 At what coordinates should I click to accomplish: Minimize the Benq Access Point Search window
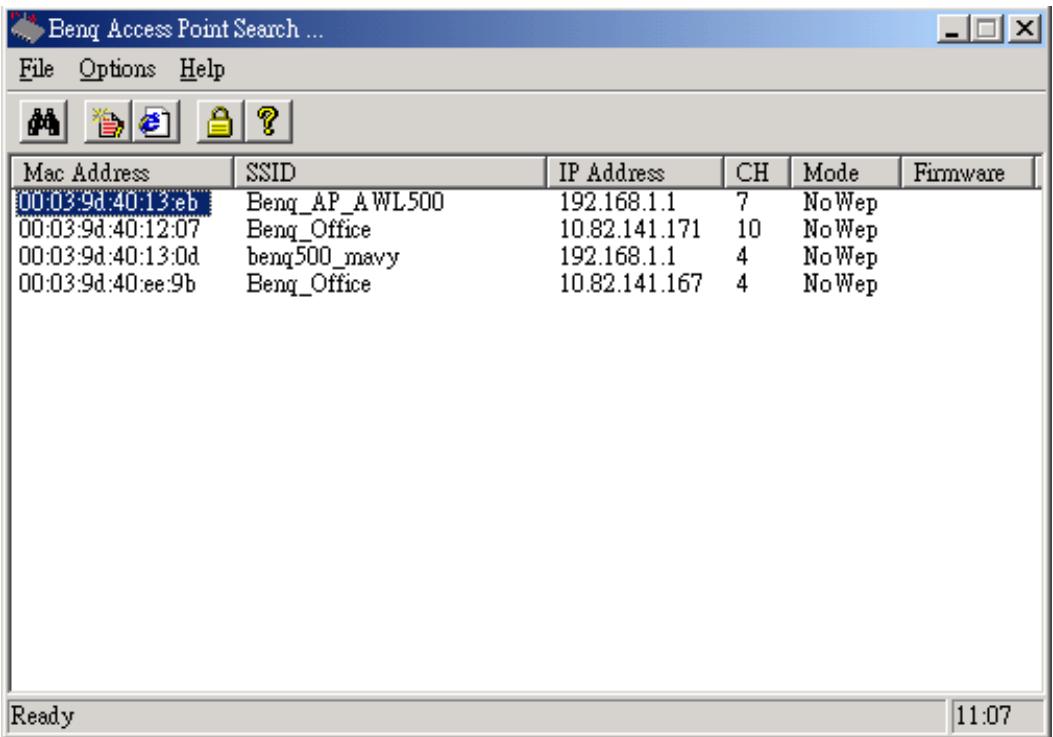point(952,29)
